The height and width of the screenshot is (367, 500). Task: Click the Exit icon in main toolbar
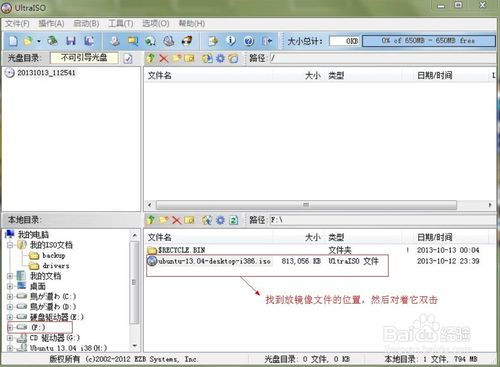[x=267, y=41]
